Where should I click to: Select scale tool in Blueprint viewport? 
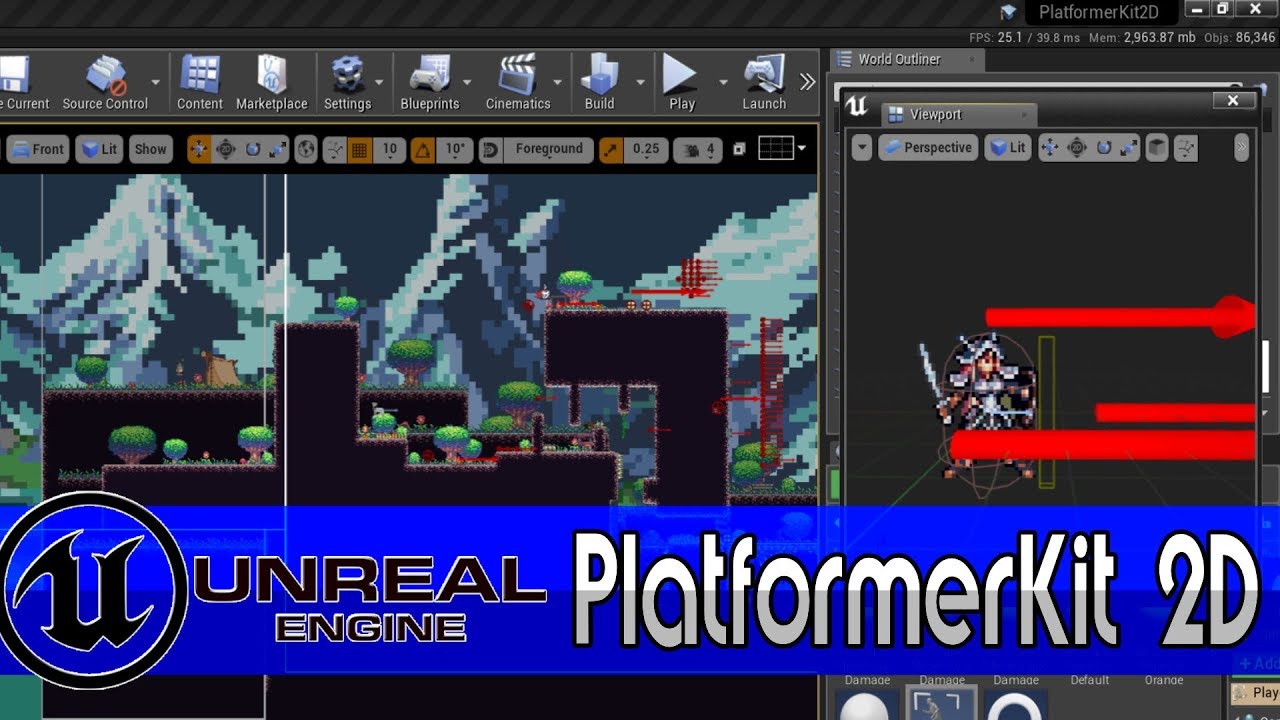click(1128, 148)
